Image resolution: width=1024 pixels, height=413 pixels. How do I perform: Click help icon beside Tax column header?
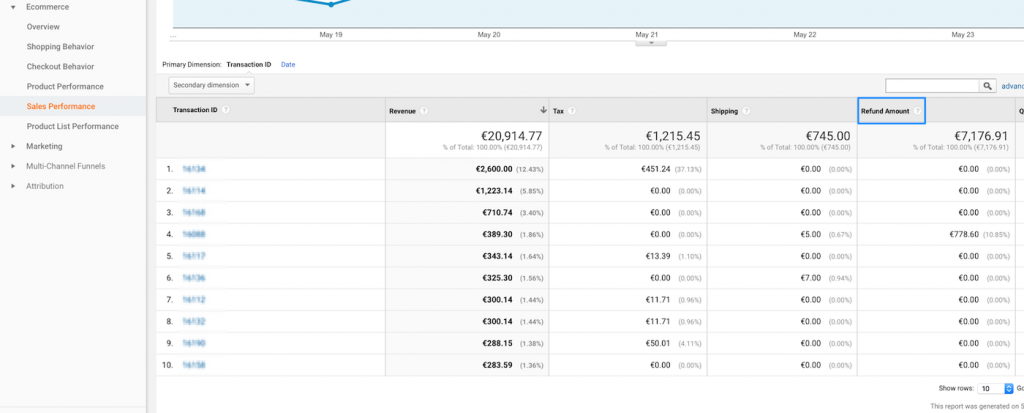pyautogui.click(x=572, y=111)
